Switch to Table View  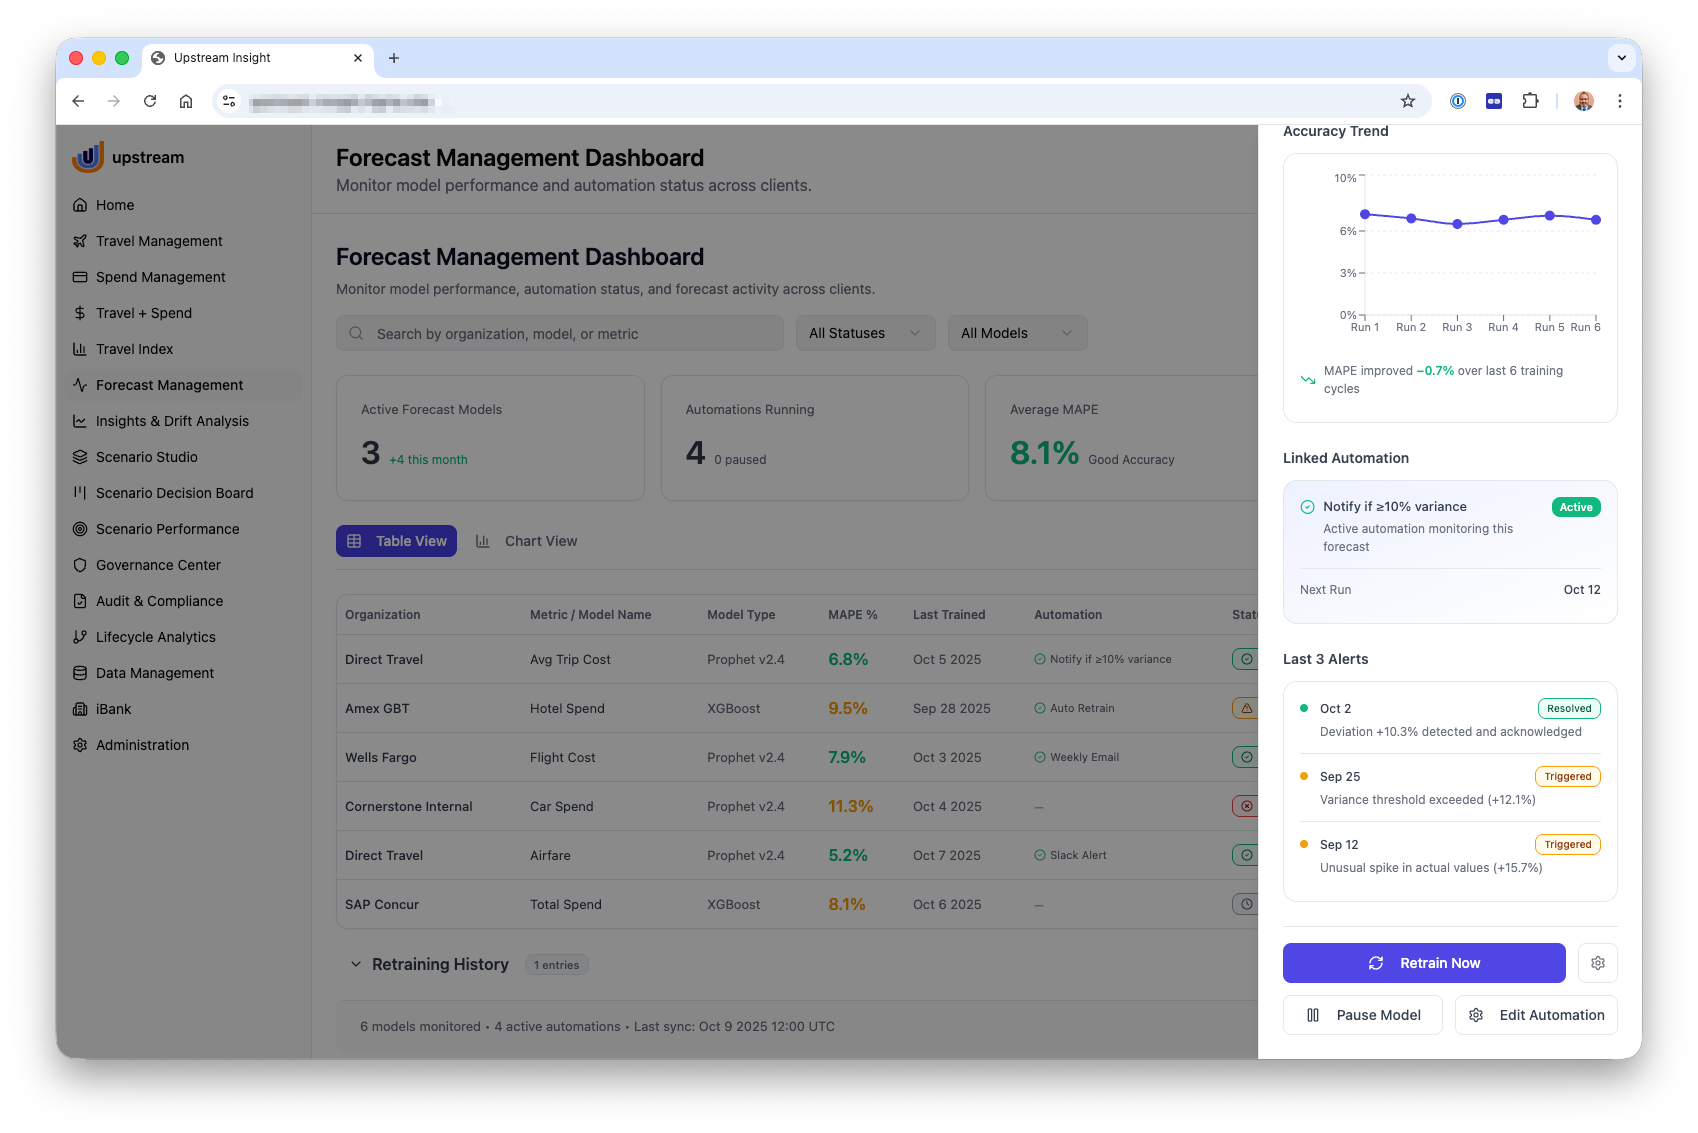click(396, 541)
